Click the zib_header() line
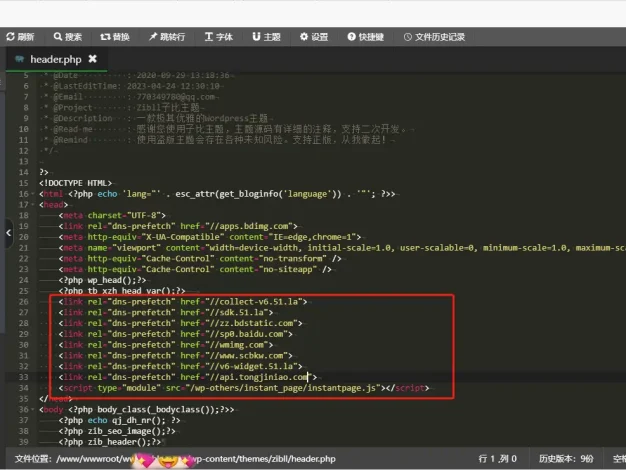626x470 pixels. pyautogui.click(x=110, y=442)
